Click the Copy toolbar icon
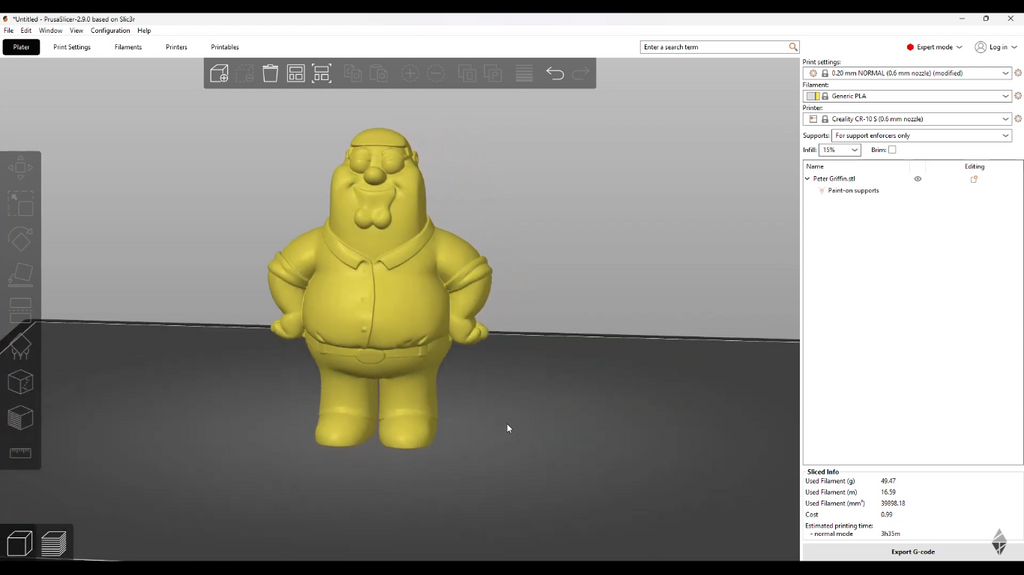Image resolution: width=1024 pixels, height=575 pixels. pyautogui.click(x=353, y=73)
